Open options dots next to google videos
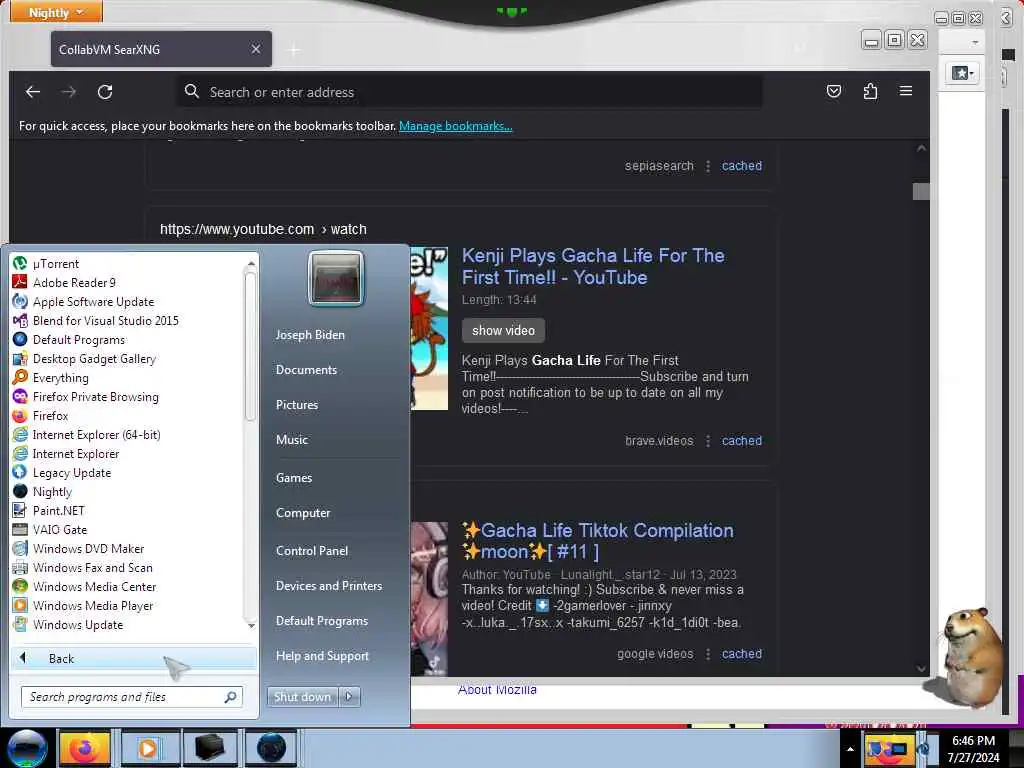Screen dimensions: 1024x768 (x=708, y=654)
